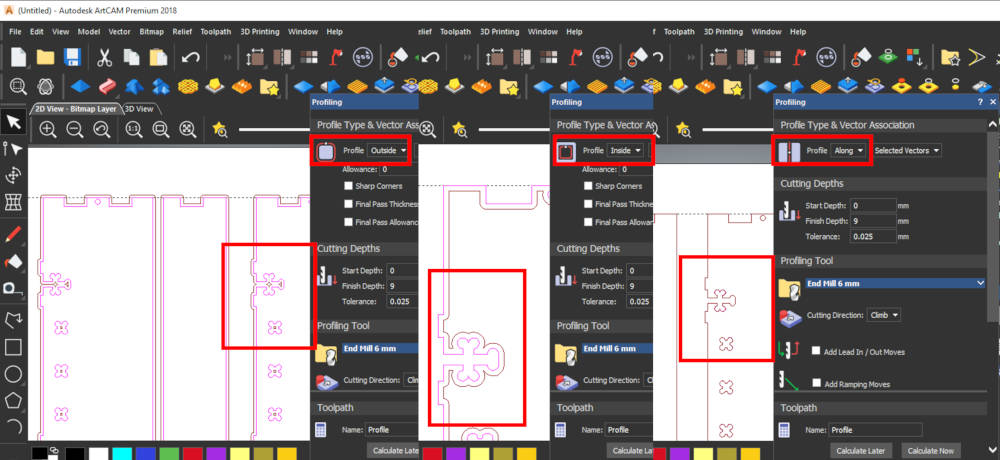Image resolution: width=1000 pixels, height=460 pixels.
Task: Select the Create Arc tool
Action: (14, 426)
